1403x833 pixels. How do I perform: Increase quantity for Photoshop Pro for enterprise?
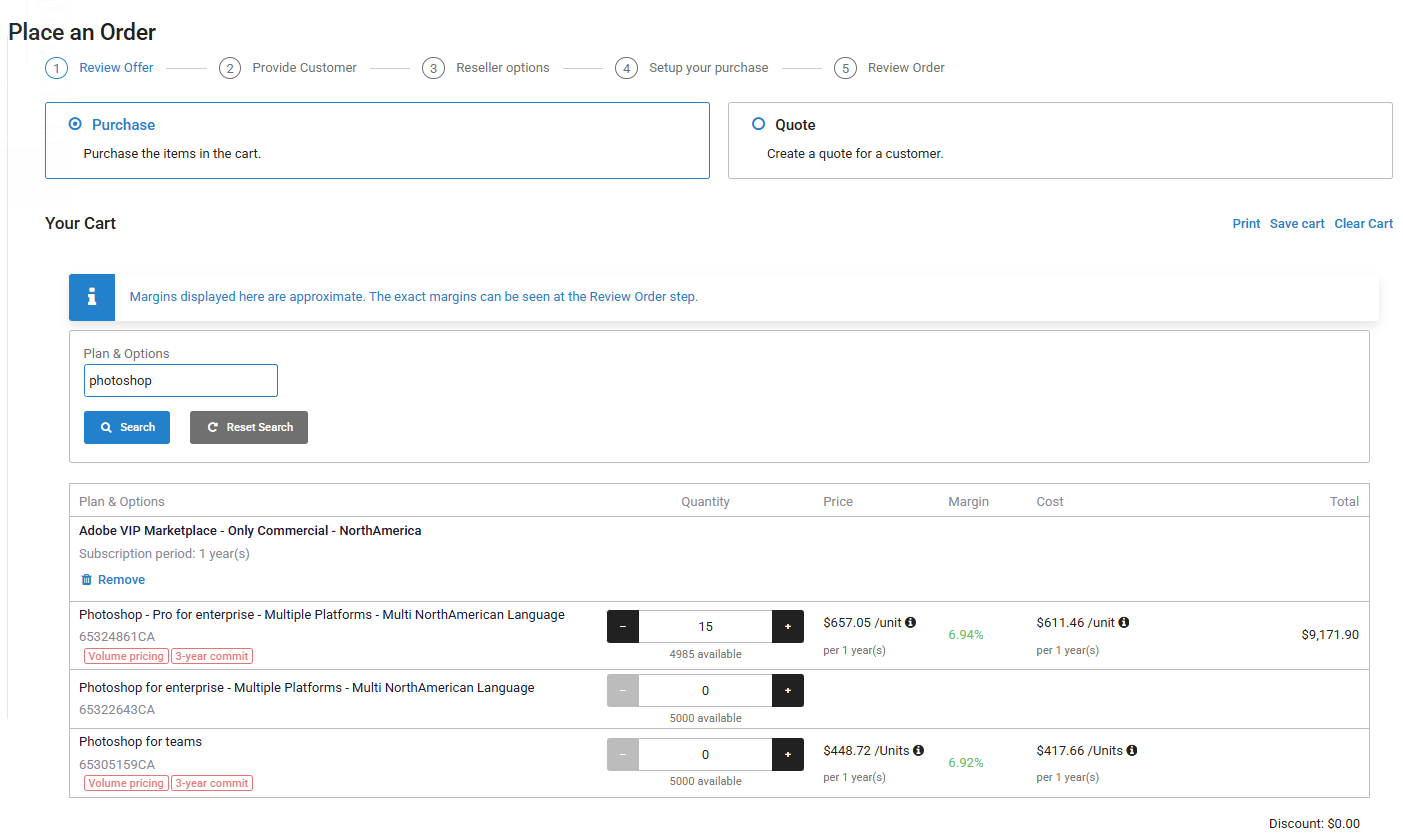[787, 627]
